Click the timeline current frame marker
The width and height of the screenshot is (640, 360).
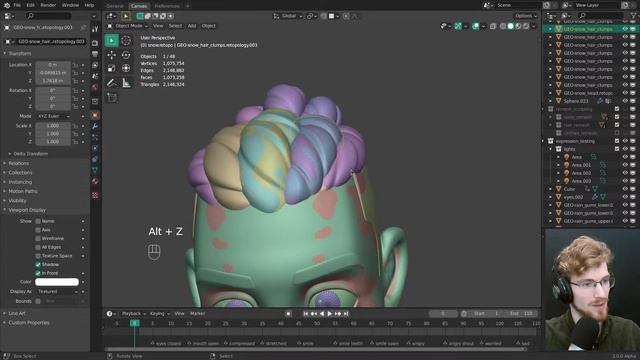[135, 323]
